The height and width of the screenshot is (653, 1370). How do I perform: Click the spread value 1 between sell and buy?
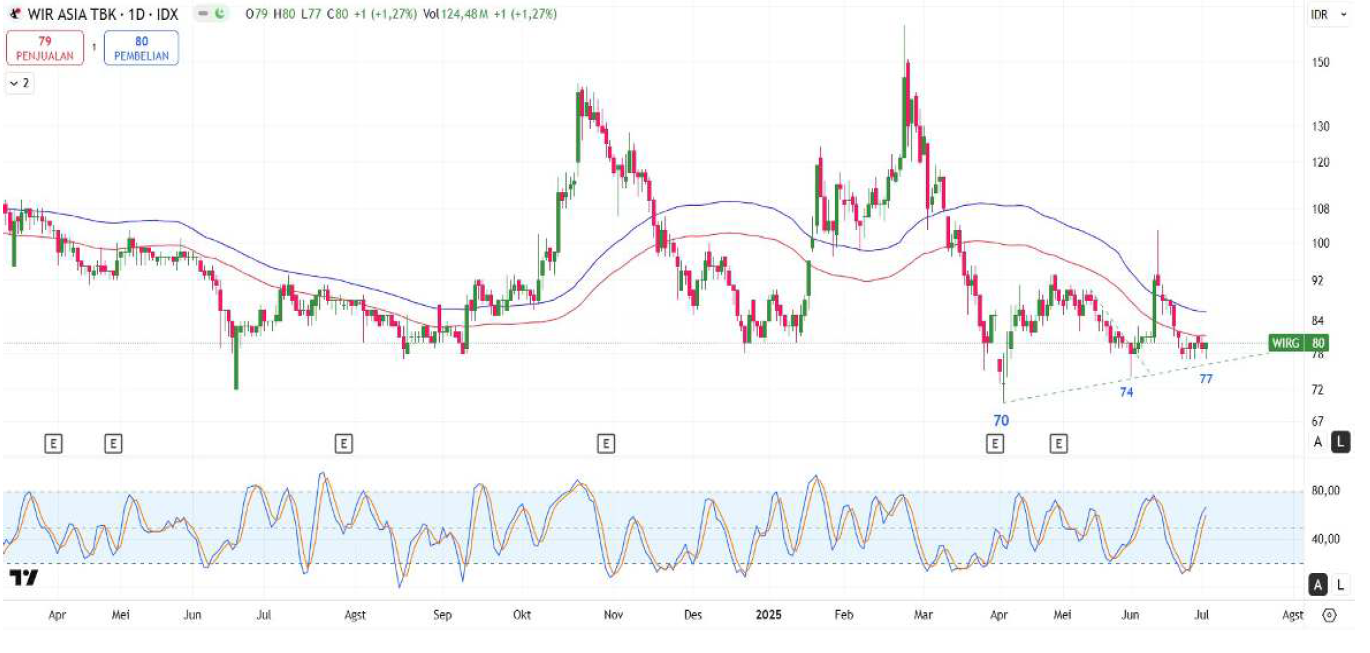pyautogui.click(x=94, y=47)
